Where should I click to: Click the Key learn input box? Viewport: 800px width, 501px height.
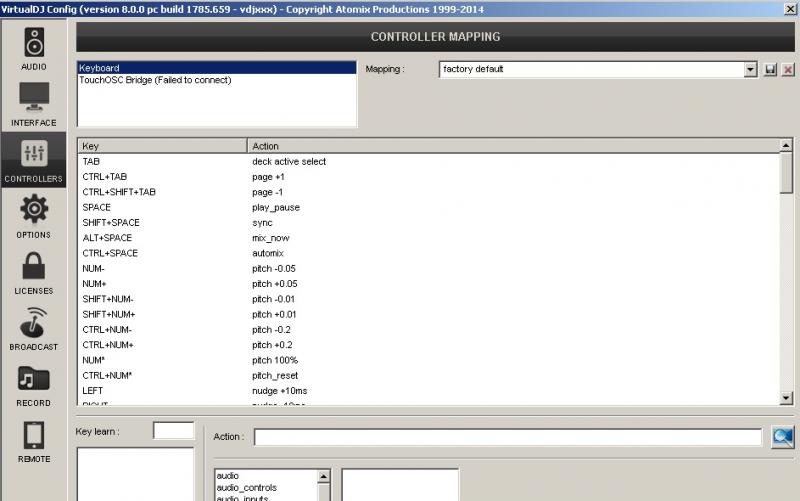pyautogui.click(x=173, y=431)
